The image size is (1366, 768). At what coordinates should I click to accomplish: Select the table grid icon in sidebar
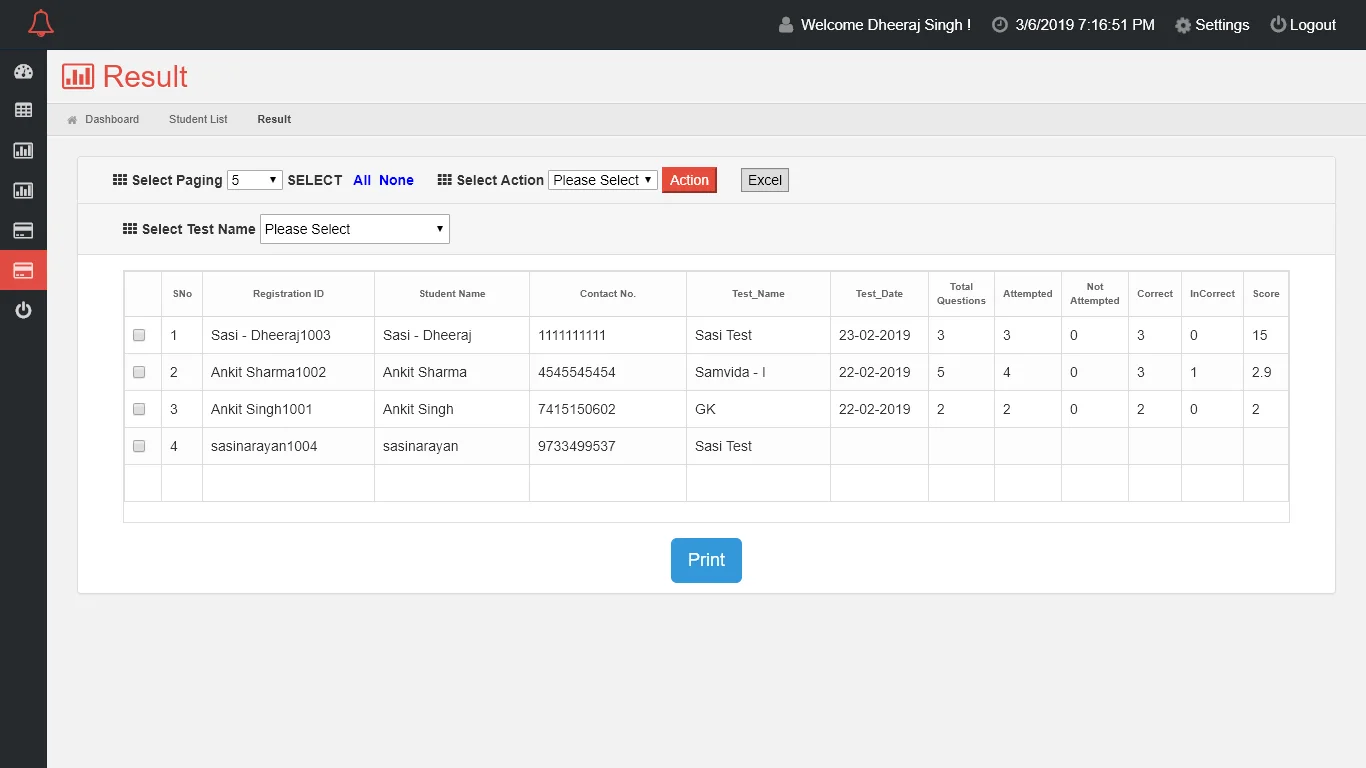23,110
